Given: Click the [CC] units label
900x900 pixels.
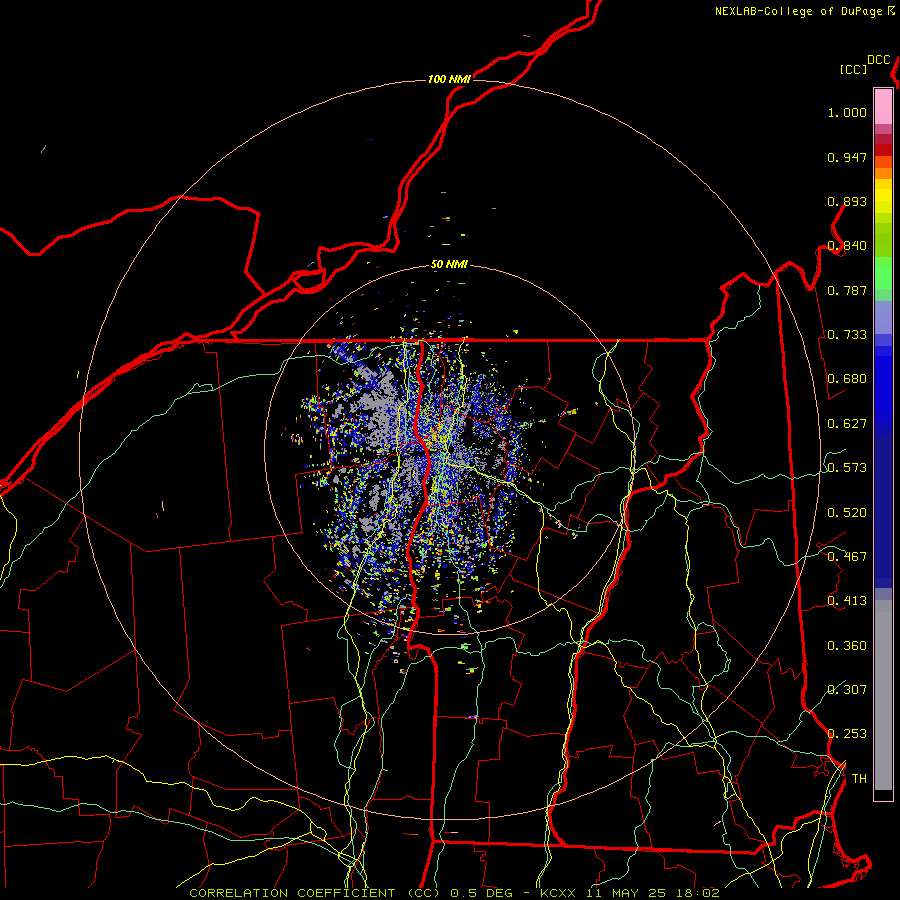Looking at the screenshot, I should click(854, 69).
